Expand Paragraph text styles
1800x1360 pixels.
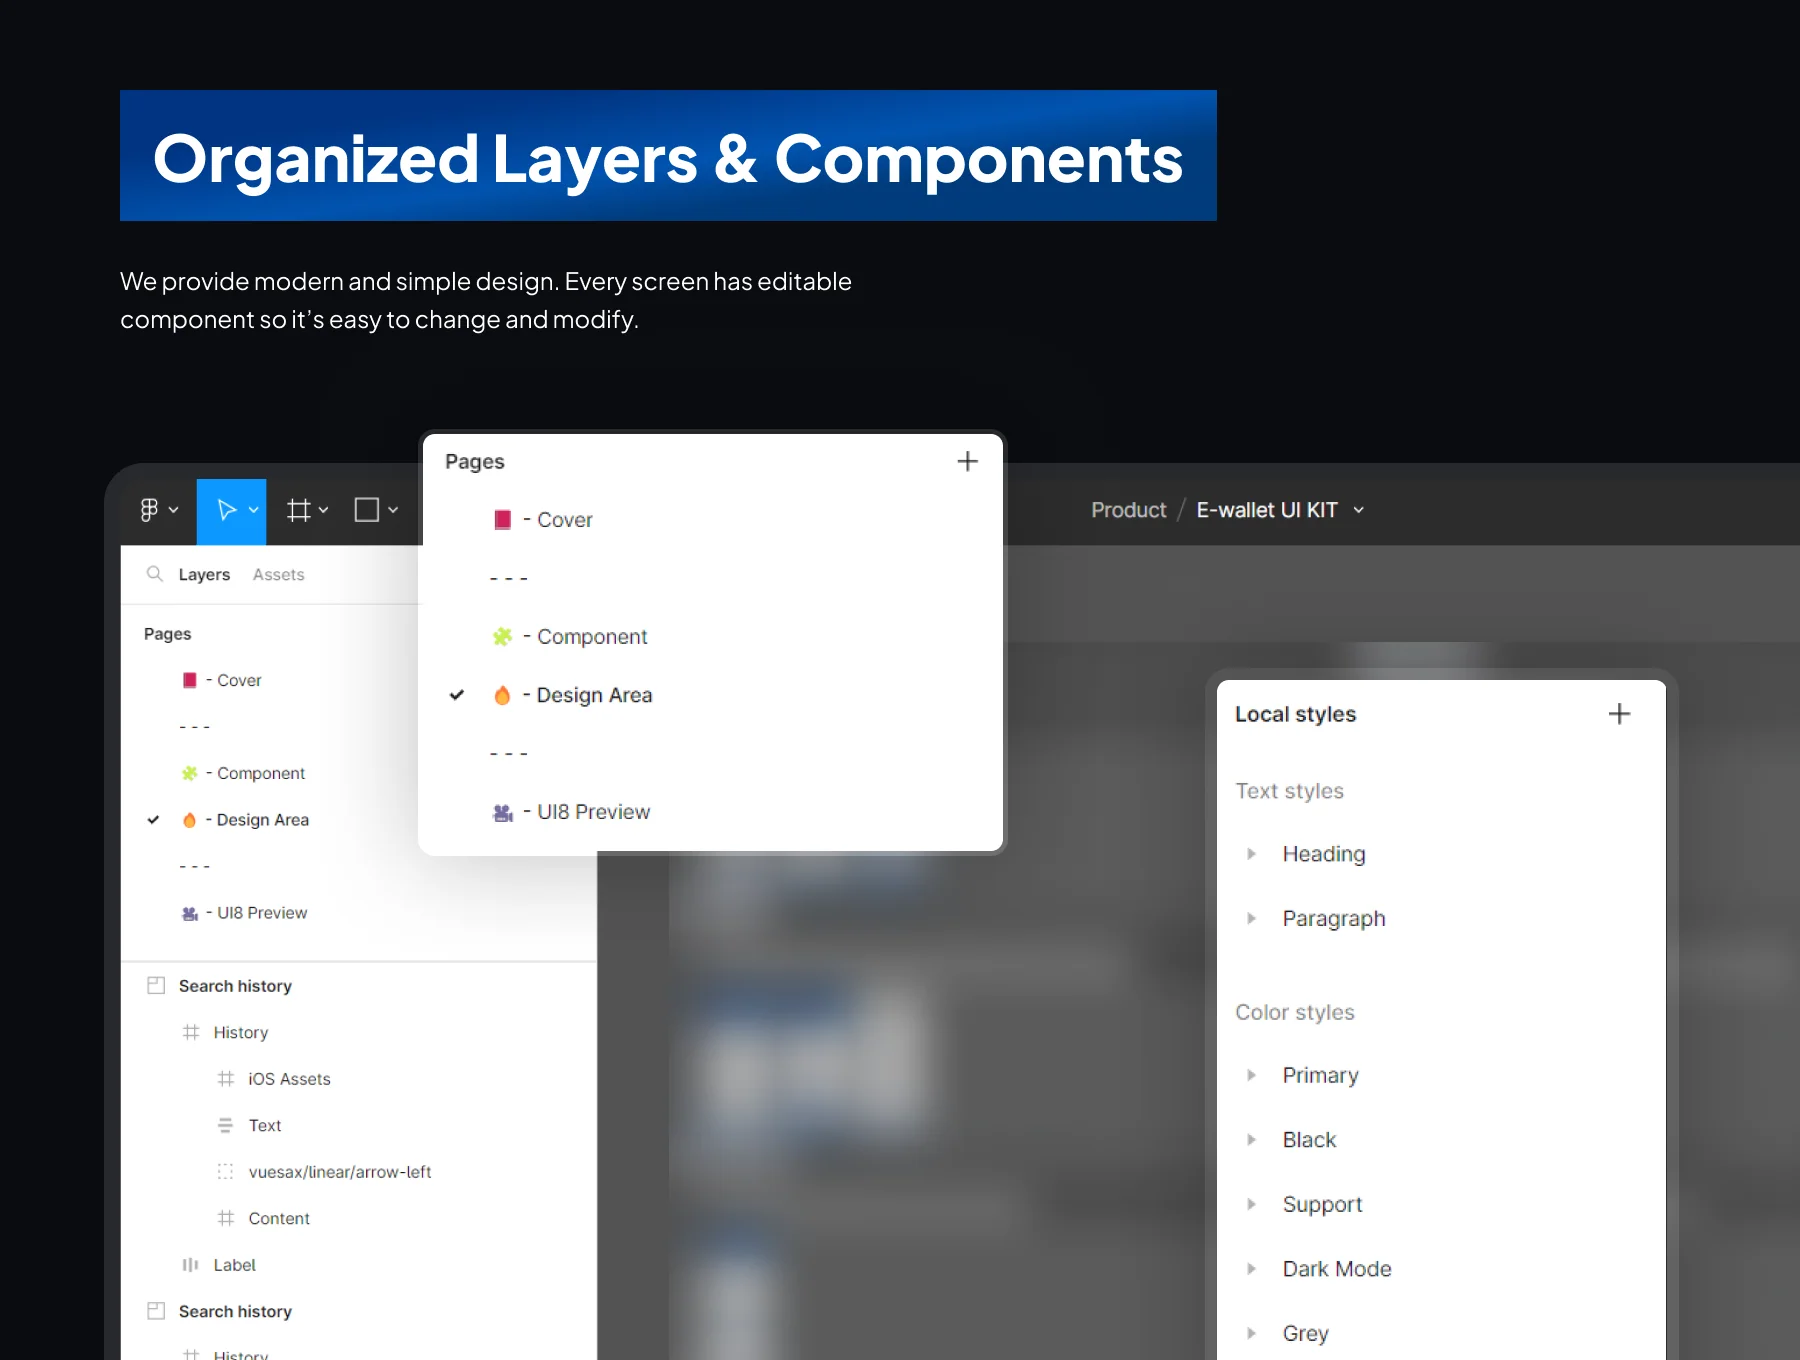[1251, 918]
